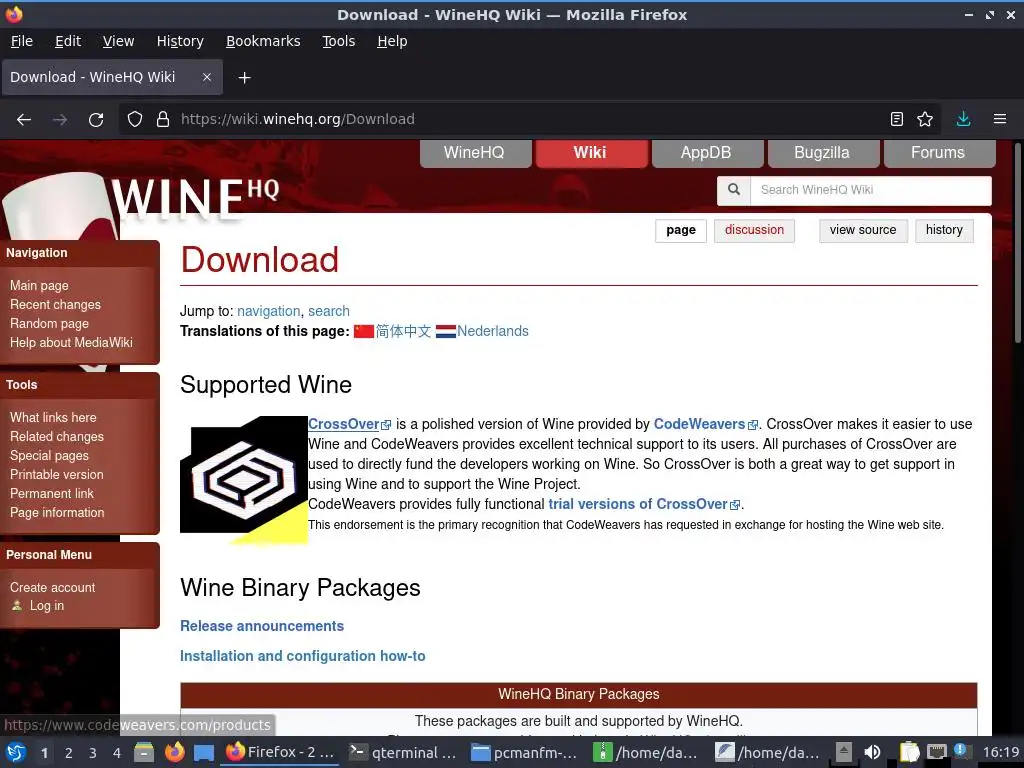Click Log in link
The width and height of the screenshot is (1024, 768).
tap(47, 606)
